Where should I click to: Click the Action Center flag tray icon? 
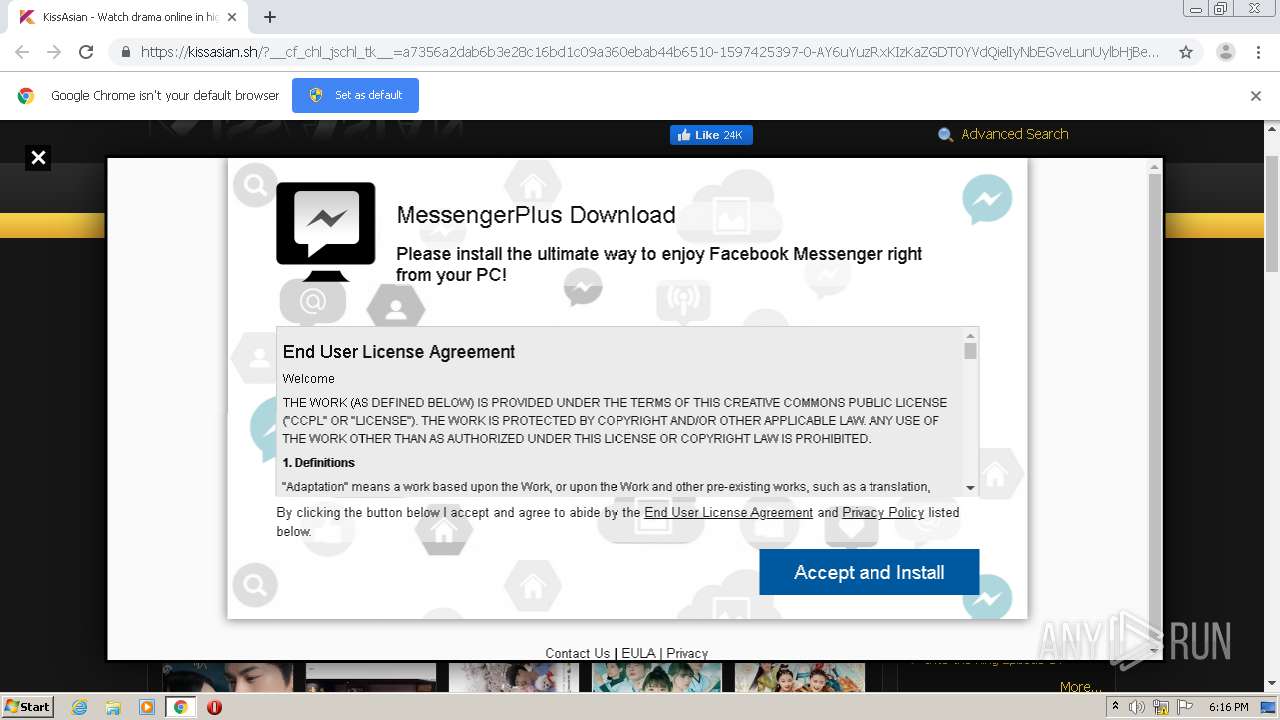tap(1184, 707)
